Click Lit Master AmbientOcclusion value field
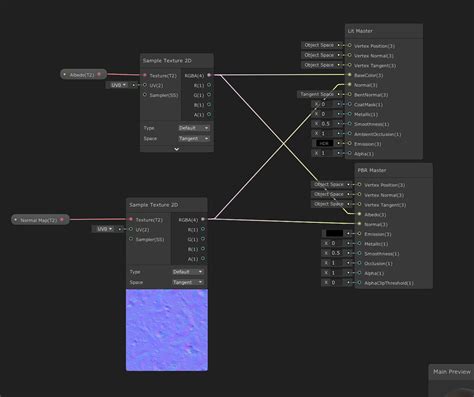The width and height of the screenshot is (474, 397). tap(328, 133)
